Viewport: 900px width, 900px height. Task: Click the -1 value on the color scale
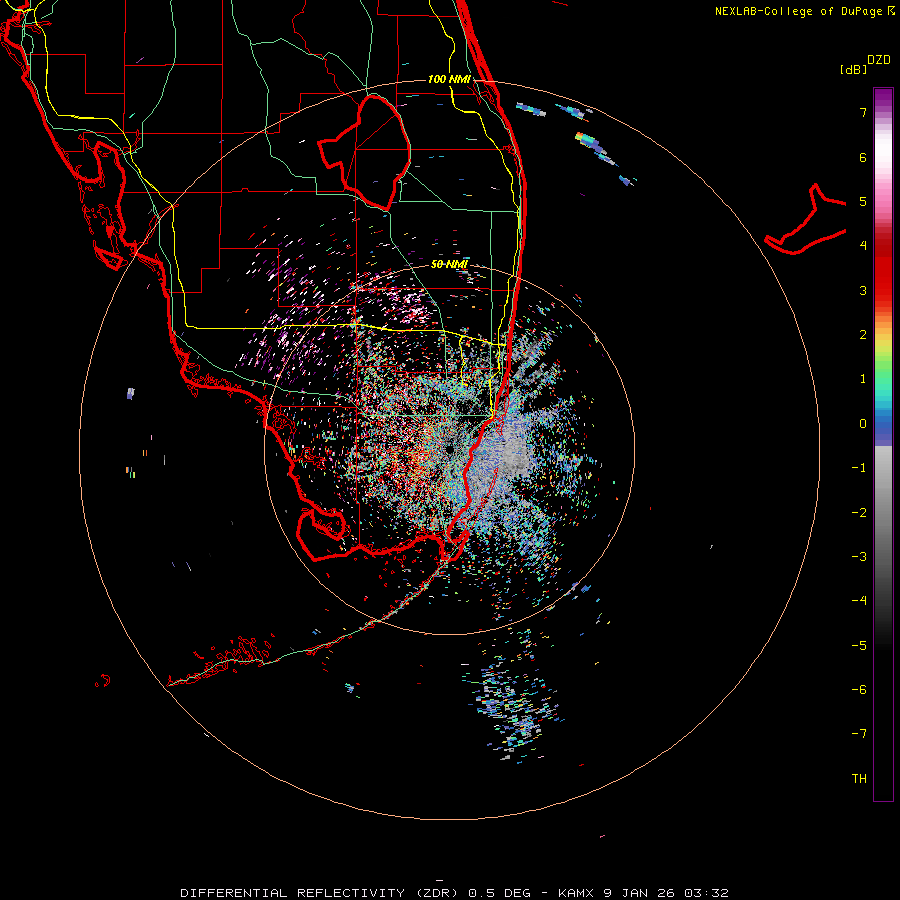(859, 468)
